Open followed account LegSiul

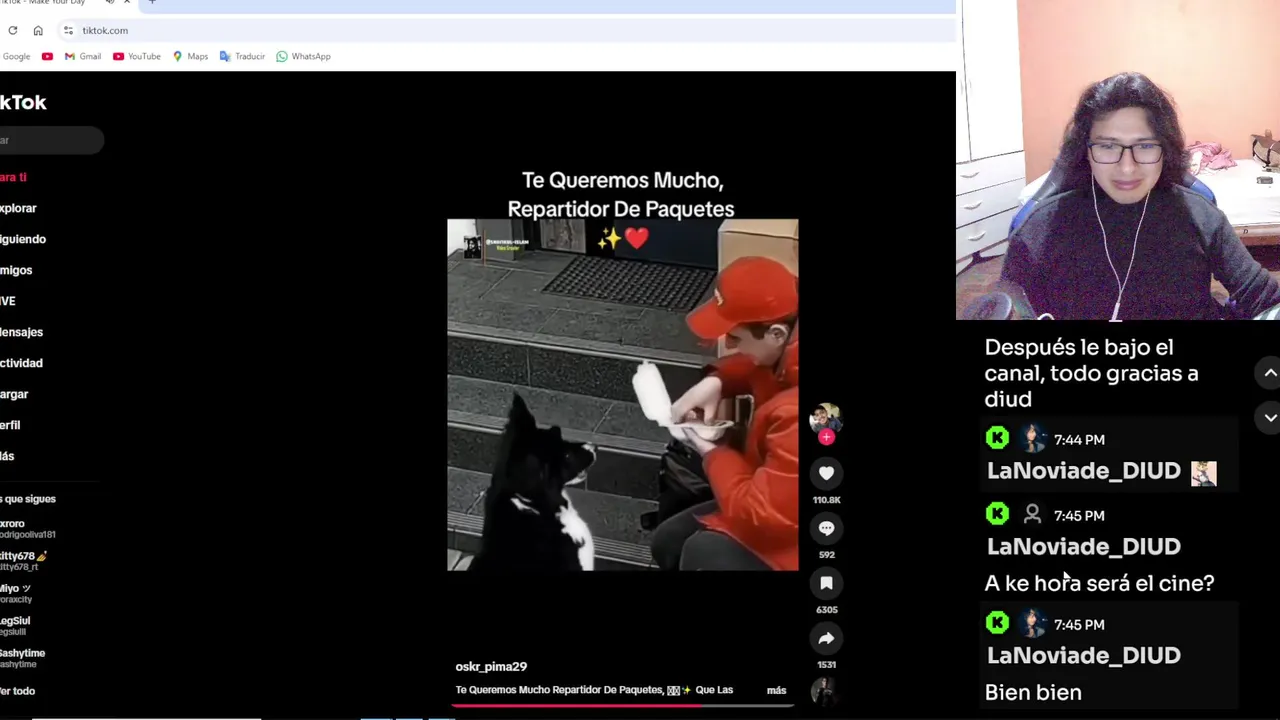[15, 626]
